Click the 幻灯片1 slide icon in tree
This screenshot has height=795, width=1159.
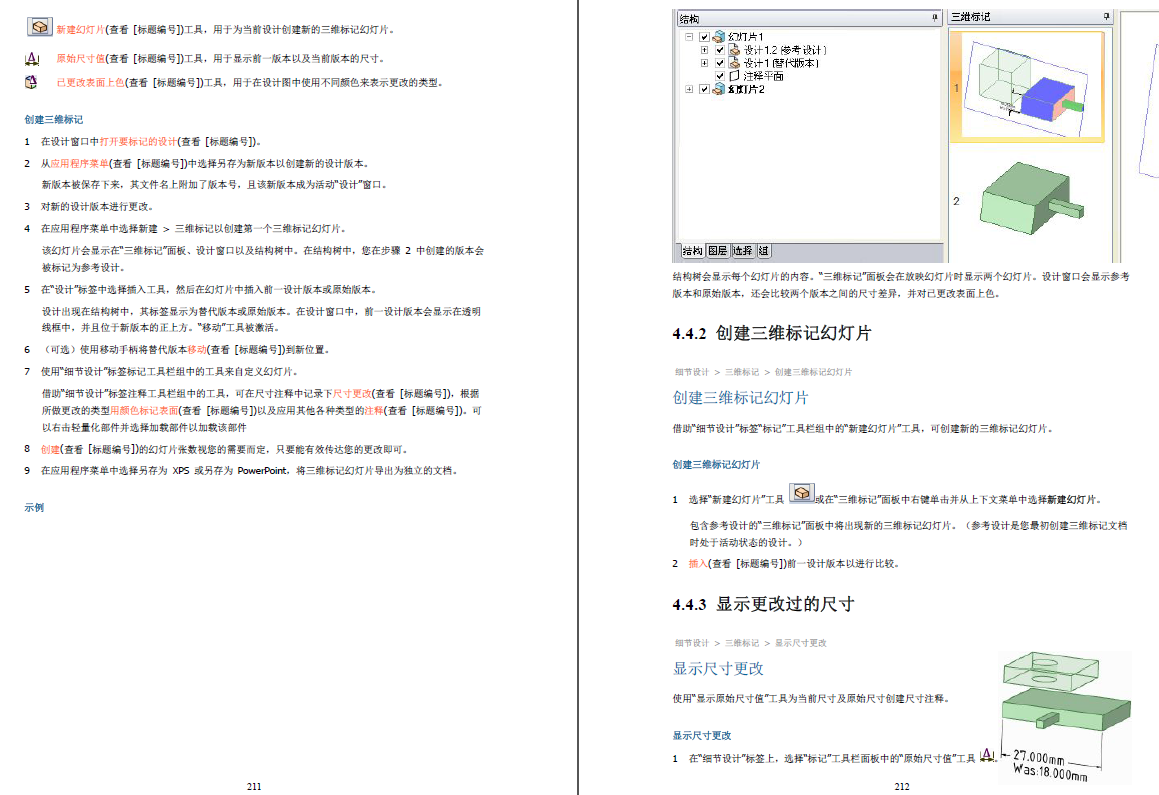[x=718, y=36]
